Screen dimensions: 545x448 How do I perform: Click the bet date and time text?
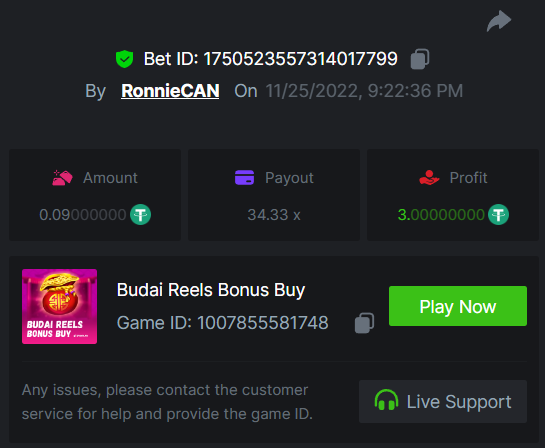tap(364, 91)
